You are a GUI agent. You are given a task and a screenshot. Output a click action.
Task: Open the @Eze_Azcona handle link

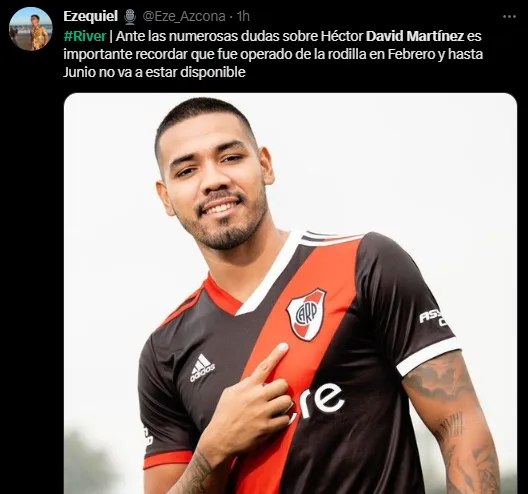coord(184,17)
